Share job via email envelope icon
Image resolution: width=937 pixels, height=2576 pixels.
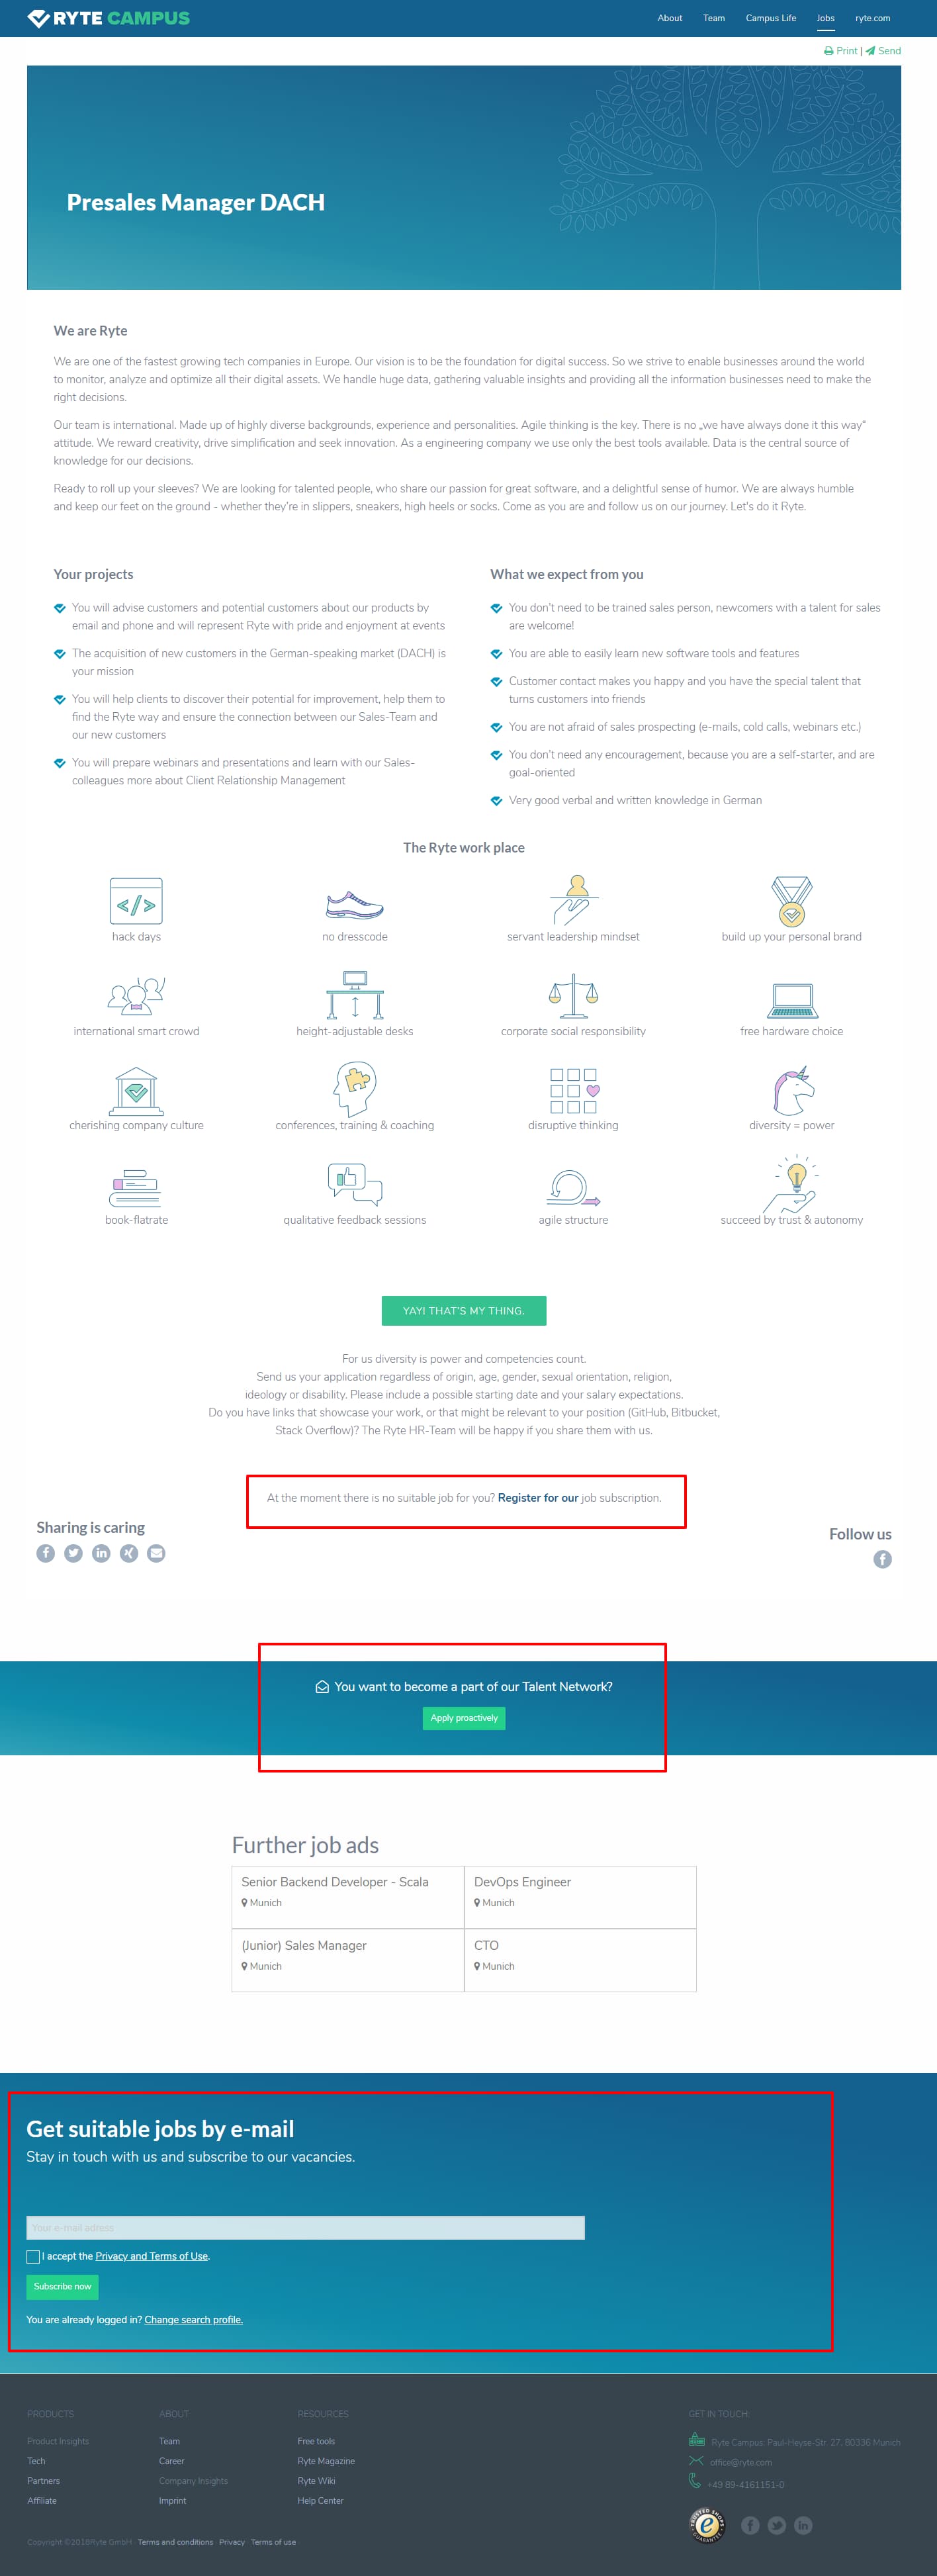(156, 1553)
